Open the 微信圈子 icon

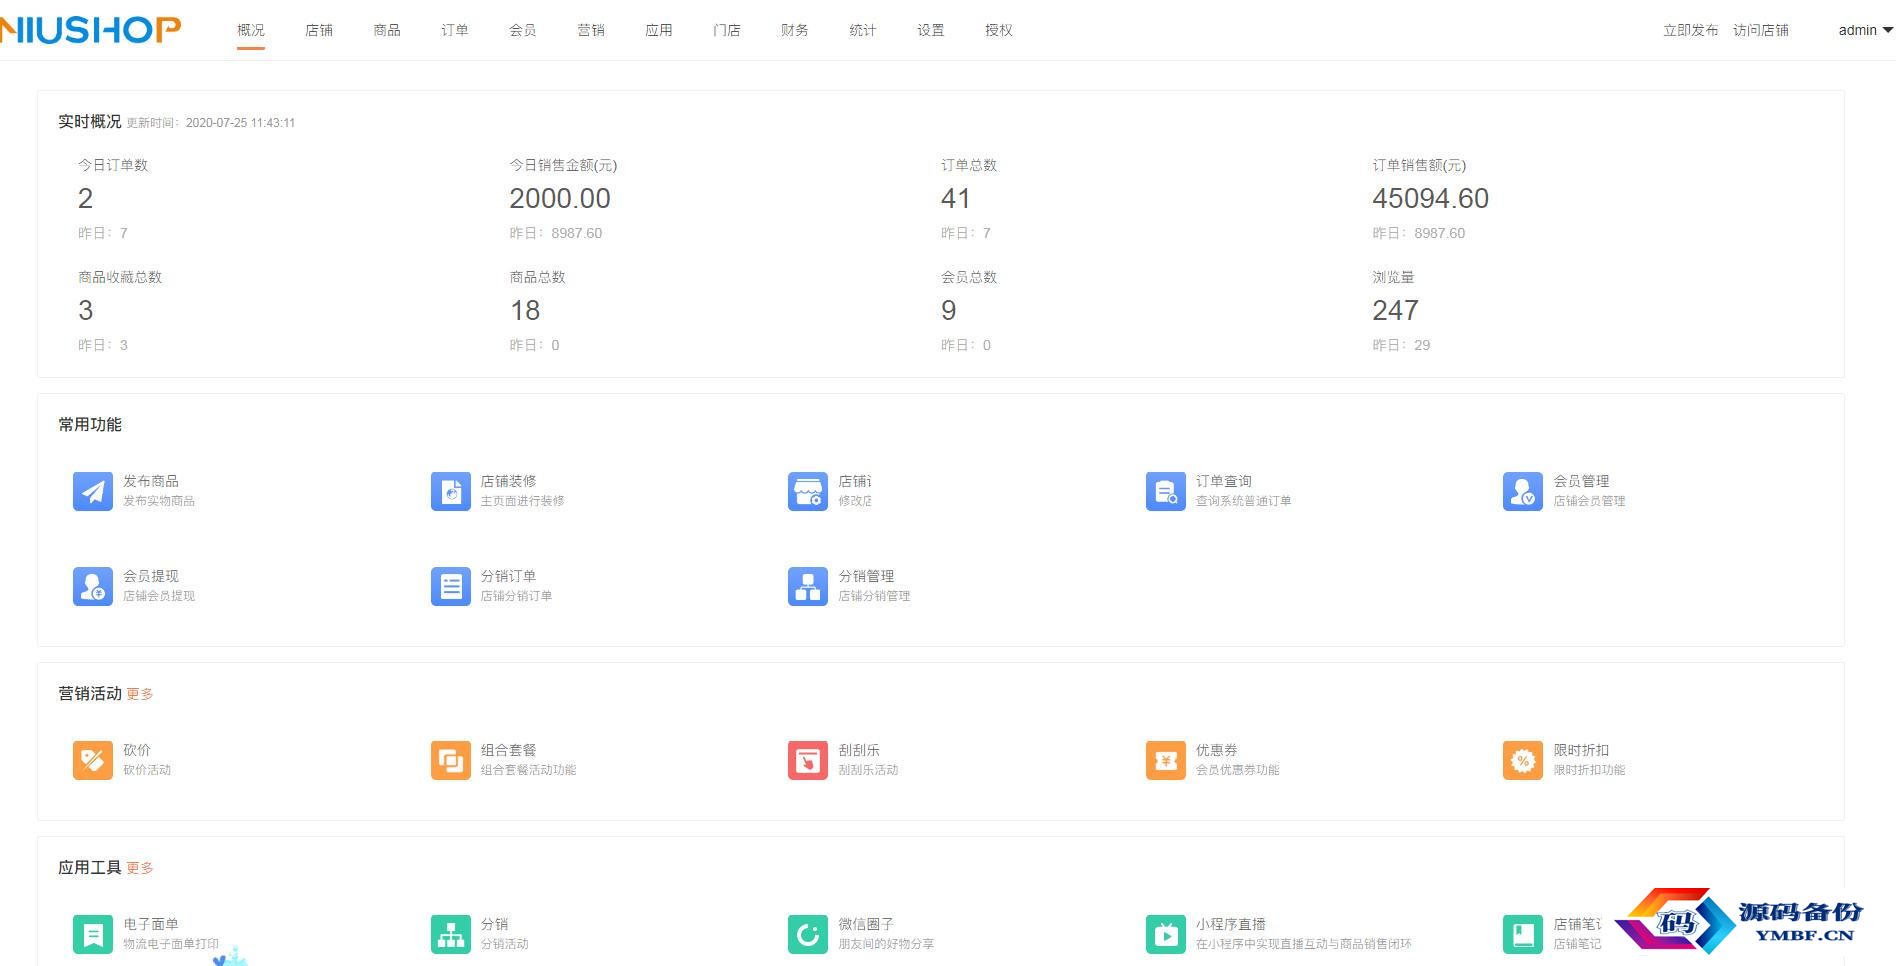[808, 934]
